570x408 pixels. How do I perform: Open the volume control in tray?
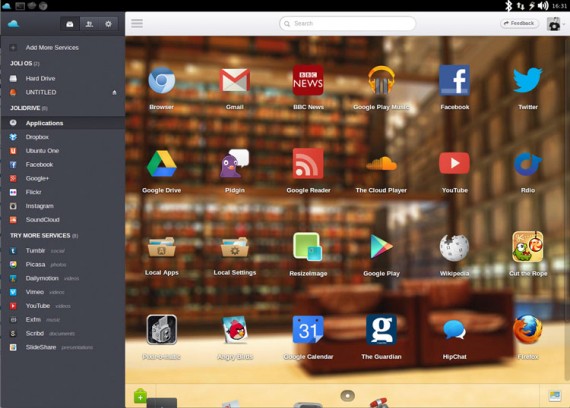[x=543, y=5]
